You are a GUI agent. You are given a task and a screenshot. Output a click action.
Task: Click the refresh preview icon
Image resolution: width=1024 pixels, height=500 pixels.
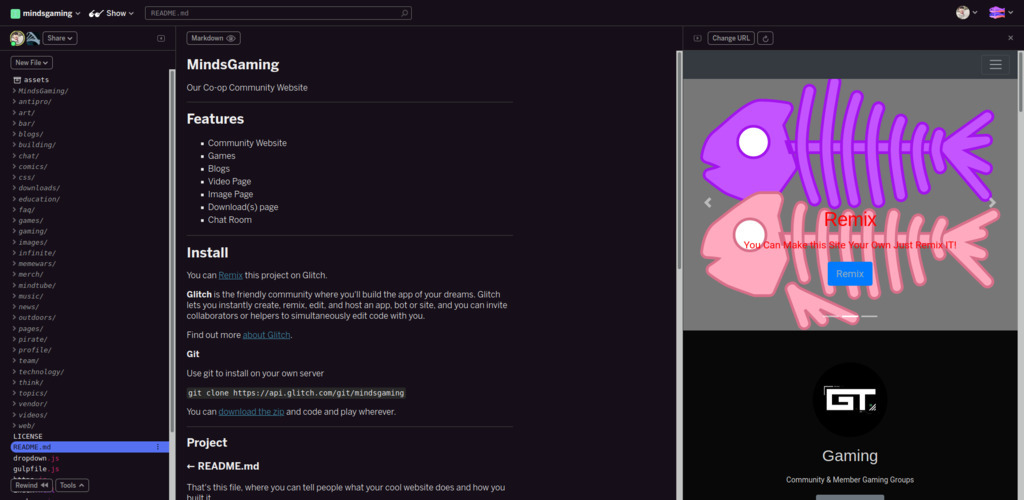click(766, 38)
